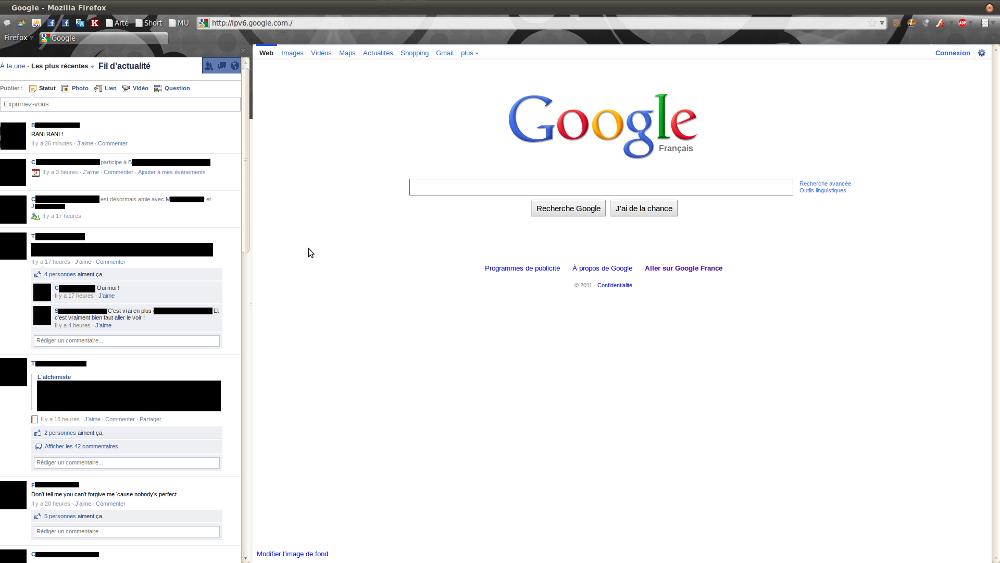This screenshot has height=563, width=1000.
Task: Open the URL bar history dropdown arrow
Action: (x=882, y=23)
